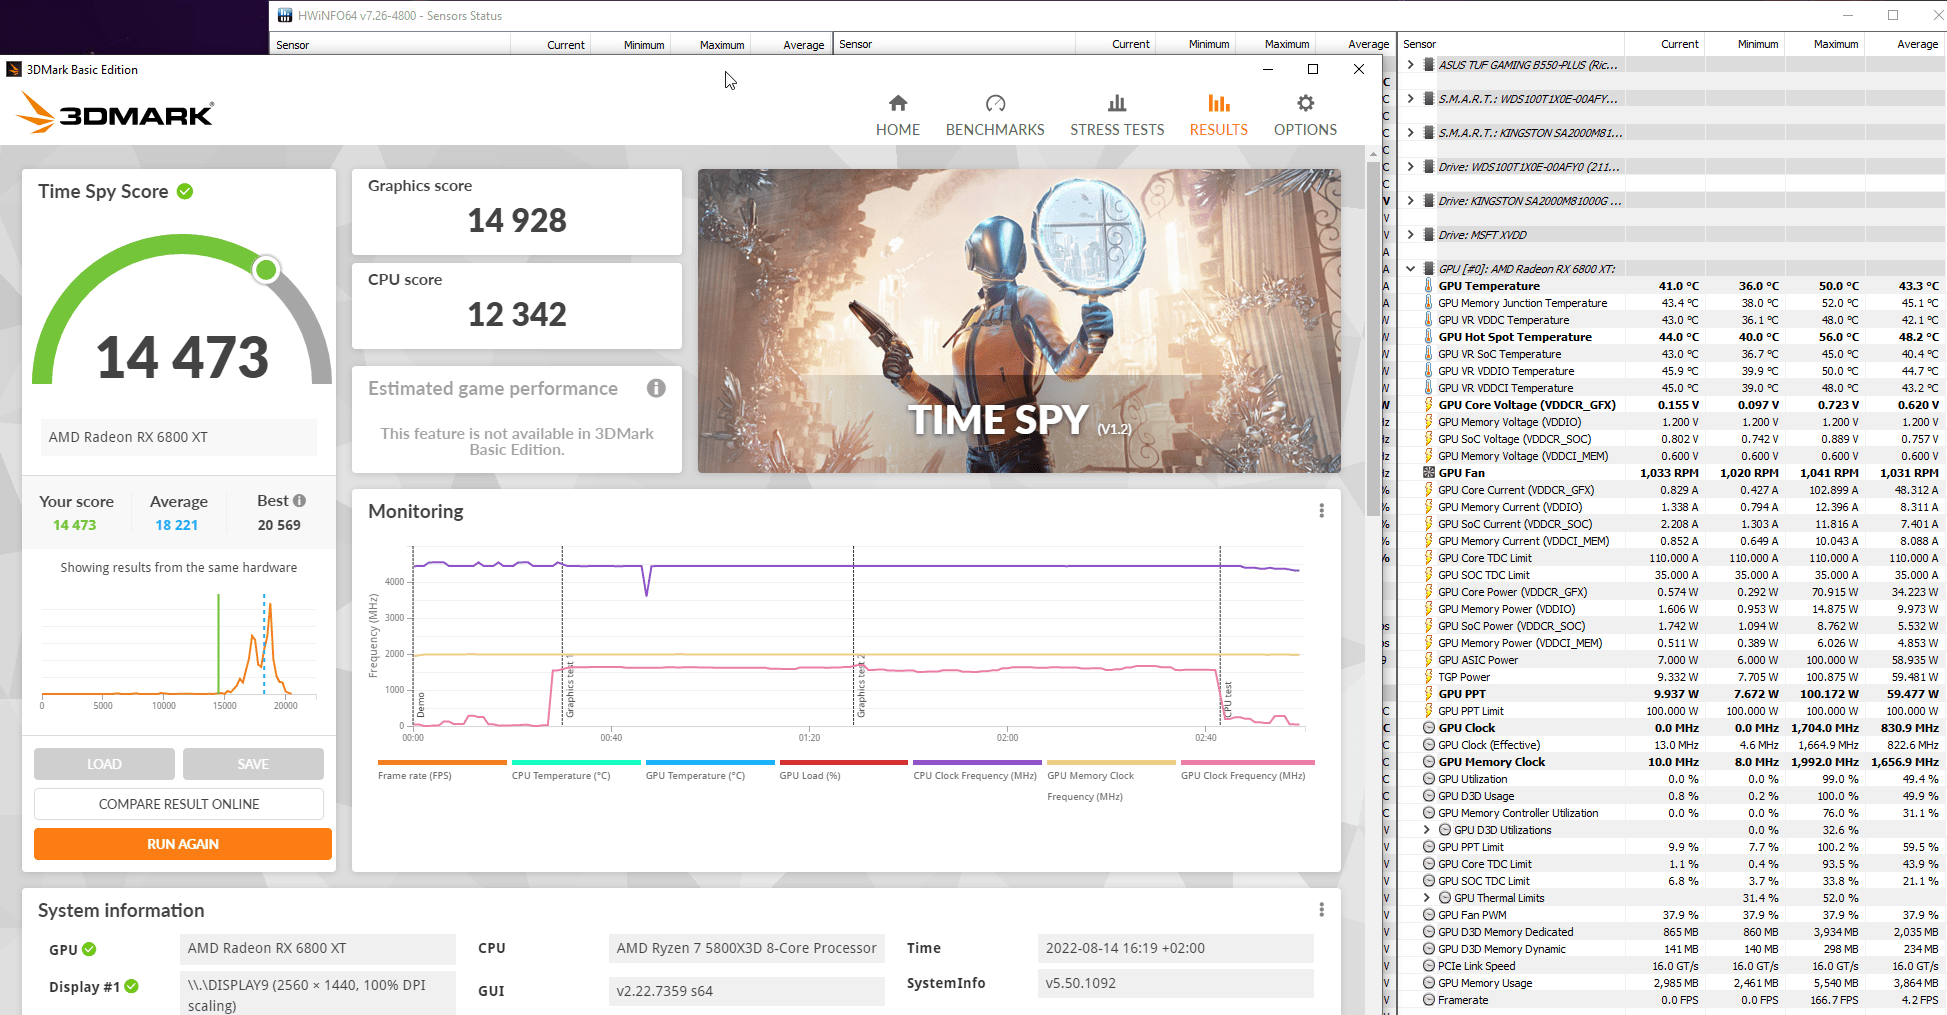This screenshot has width=1947, height=1015.
Task: Click the HWiNFO64 title bar app icon
Action: (285, 15)
